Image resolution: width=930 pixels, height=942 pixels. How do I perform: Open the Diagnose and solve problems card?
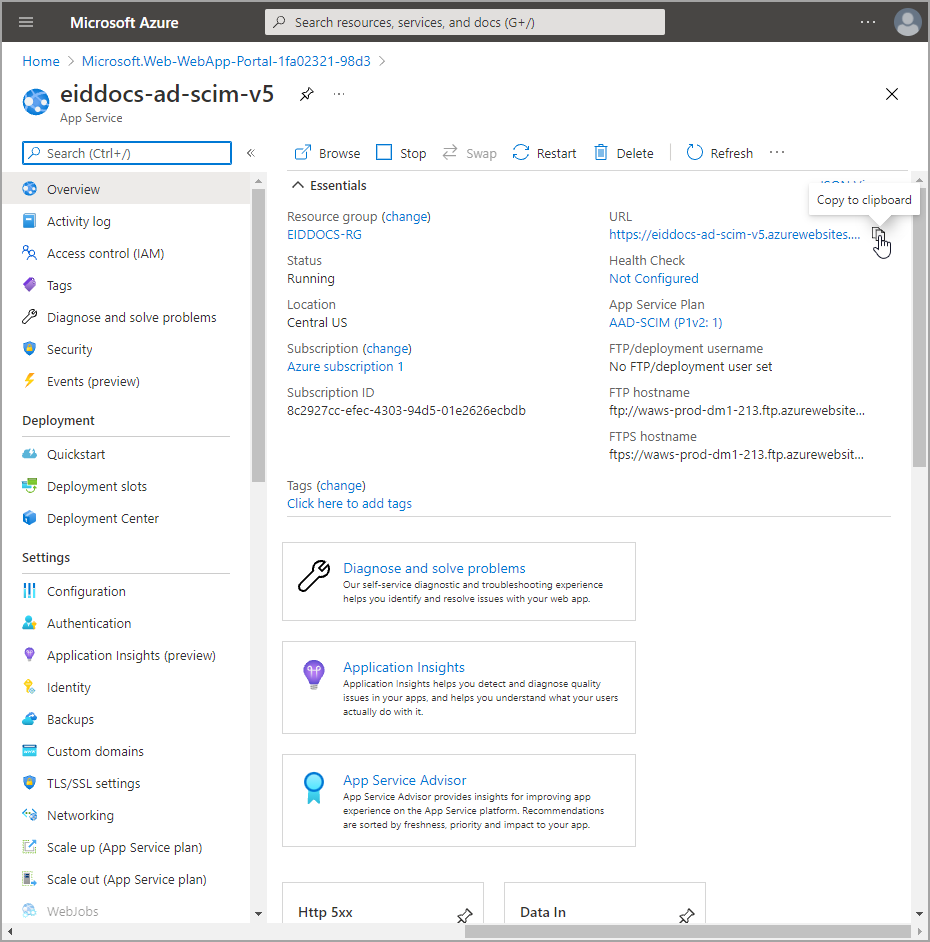pyautogui.click(x=434, y=568)
